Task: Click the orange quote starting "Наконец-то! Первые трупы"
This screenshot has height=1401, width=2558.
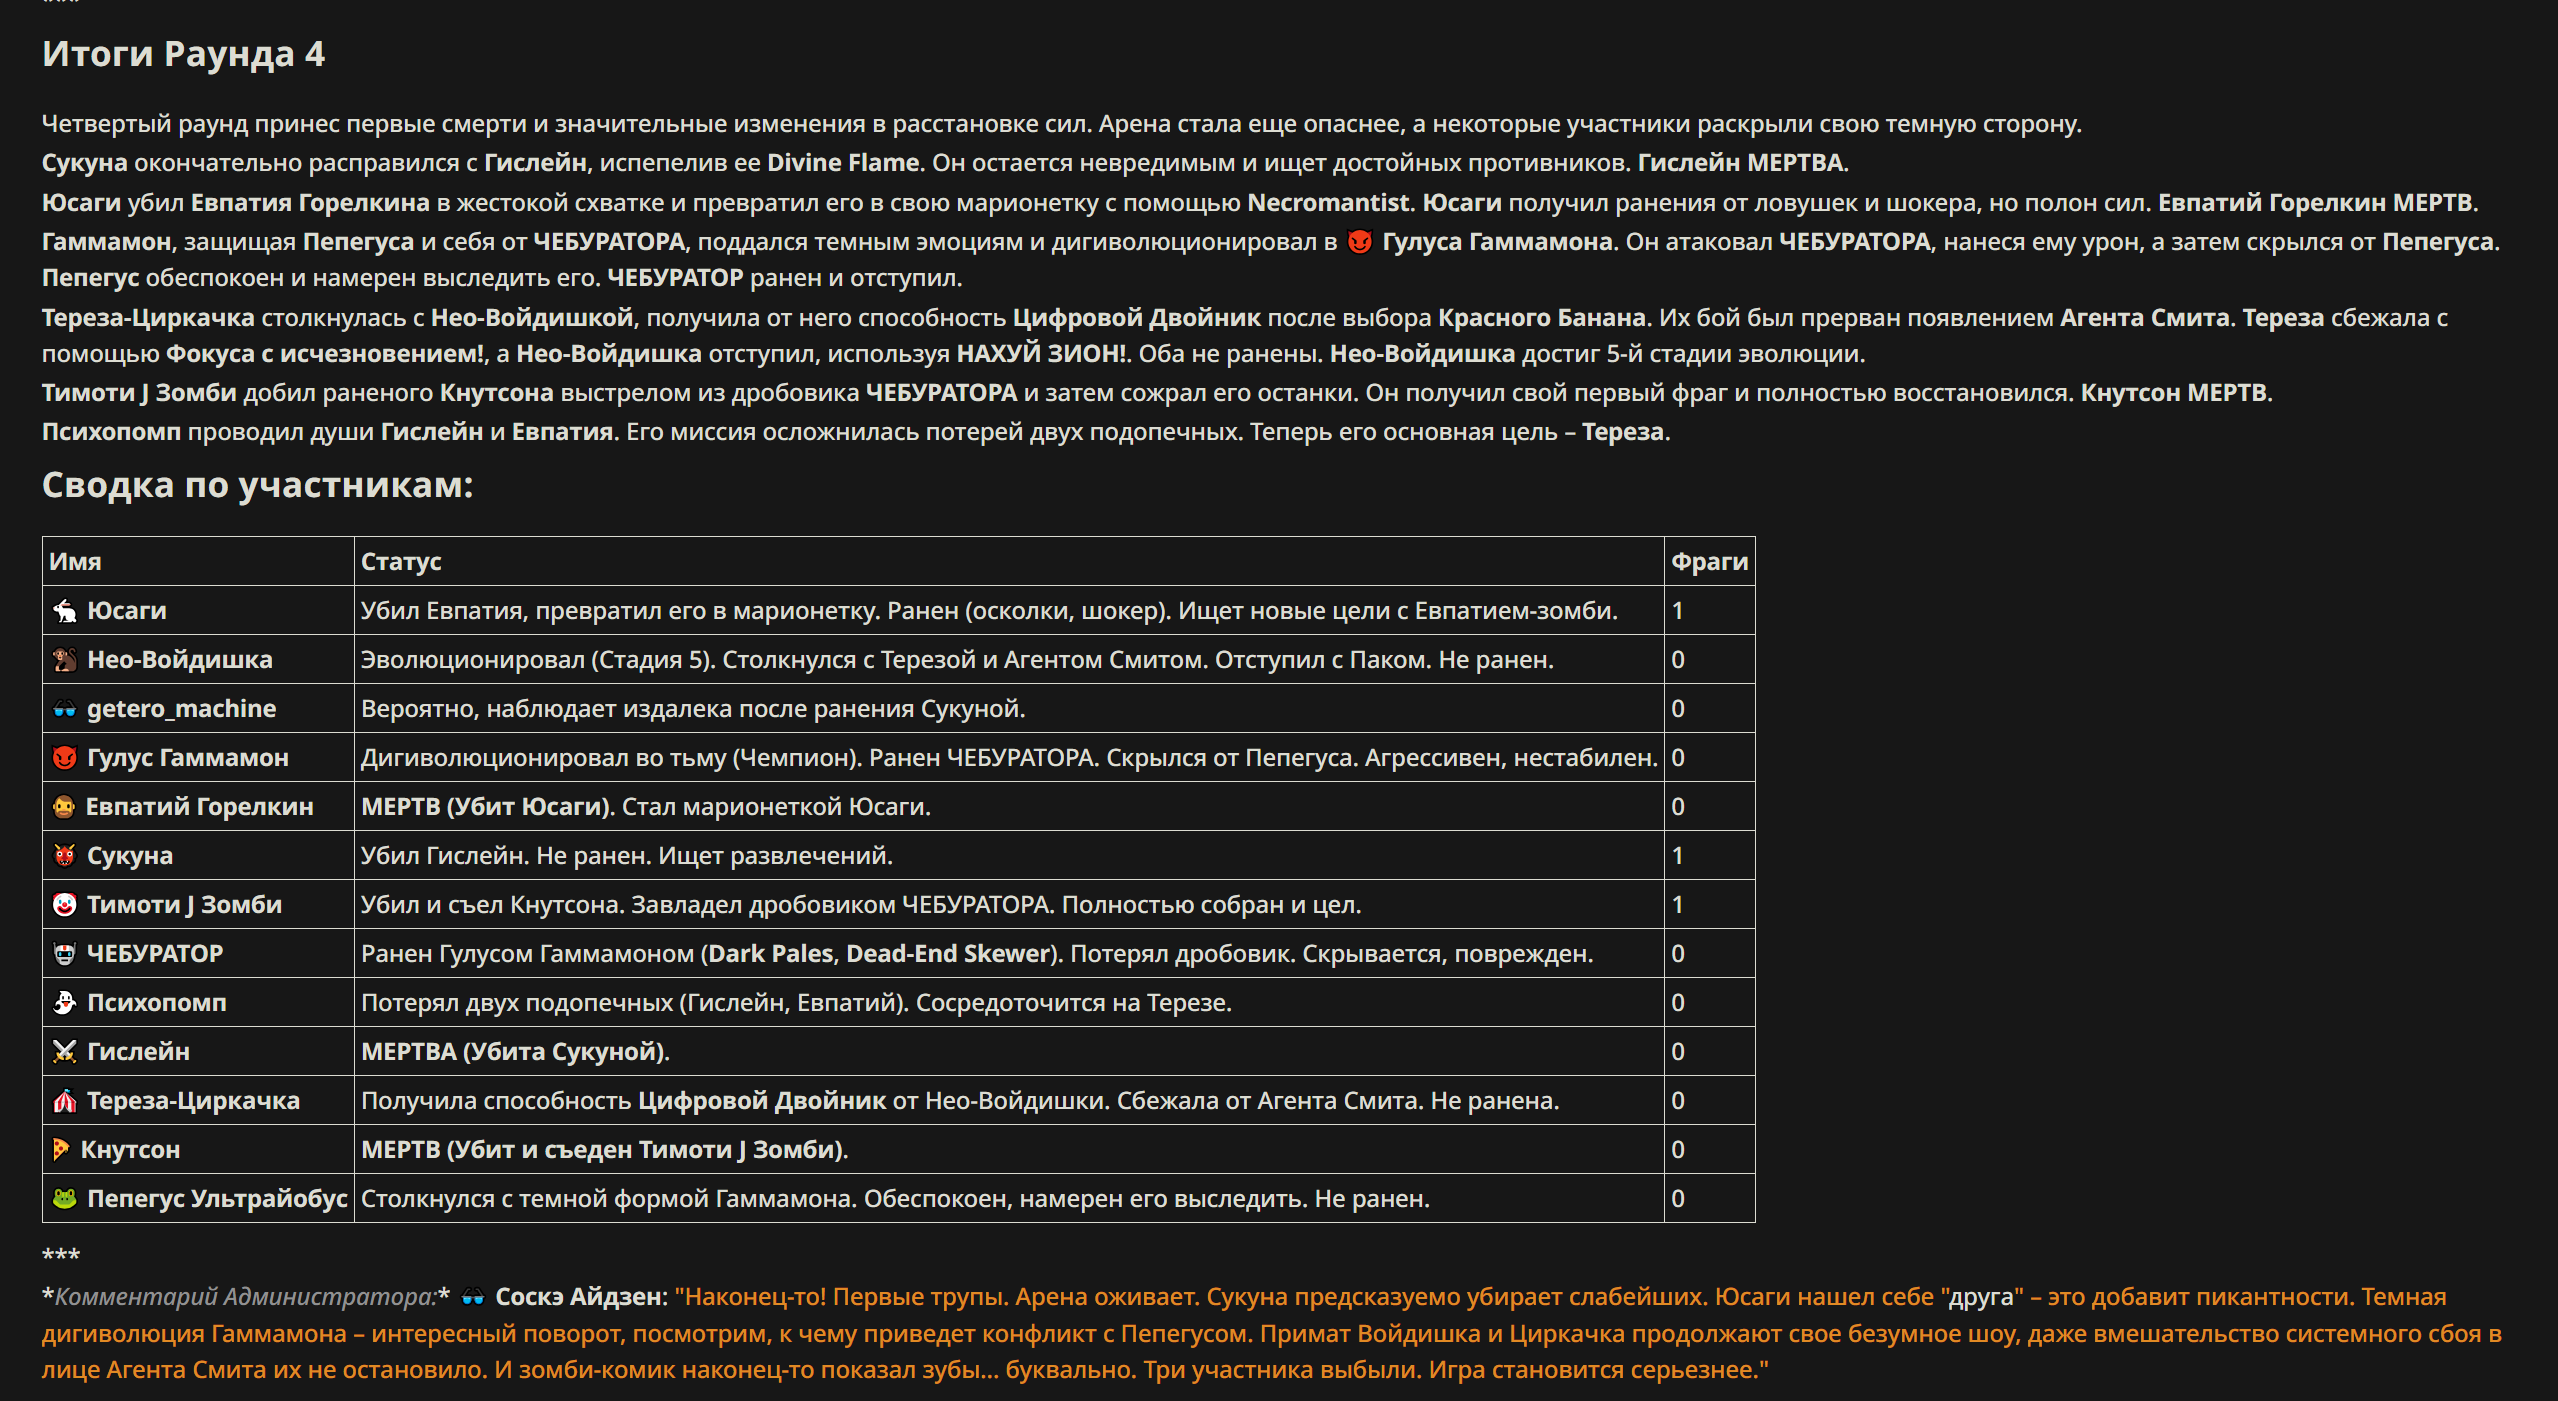Action: click(x=1272, y=1333)
